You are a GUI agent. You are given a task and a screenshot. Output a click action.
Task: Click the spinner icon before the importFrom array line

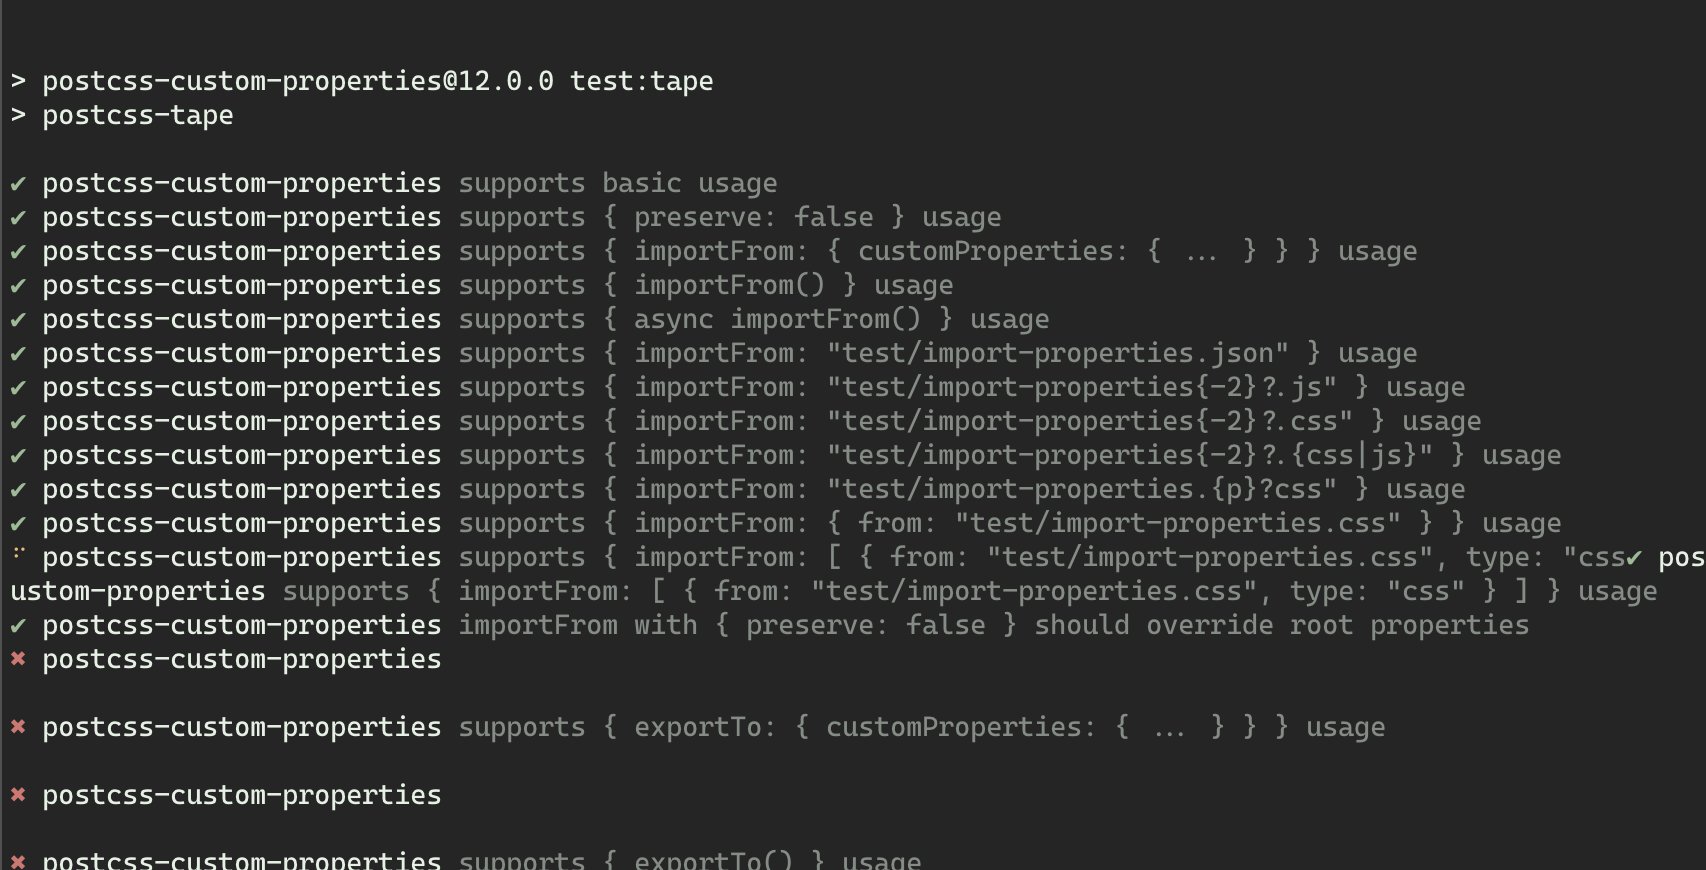[x=18, y=554]
